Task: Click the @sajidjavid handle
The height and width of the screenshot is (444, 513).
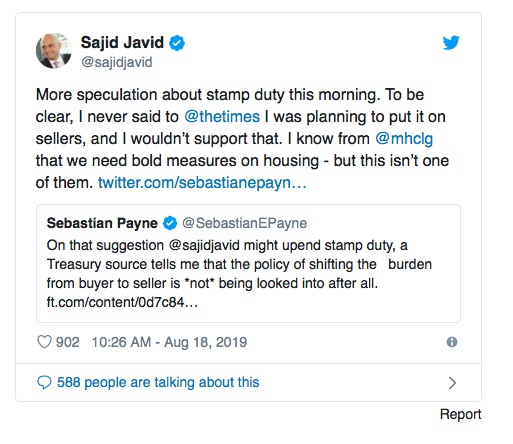Action: point(117,62)
